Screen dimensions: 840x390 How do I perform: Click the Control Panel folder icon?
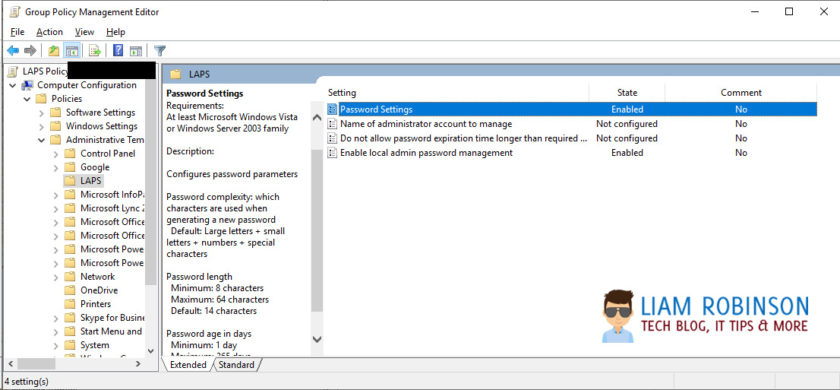coord(70,154)
